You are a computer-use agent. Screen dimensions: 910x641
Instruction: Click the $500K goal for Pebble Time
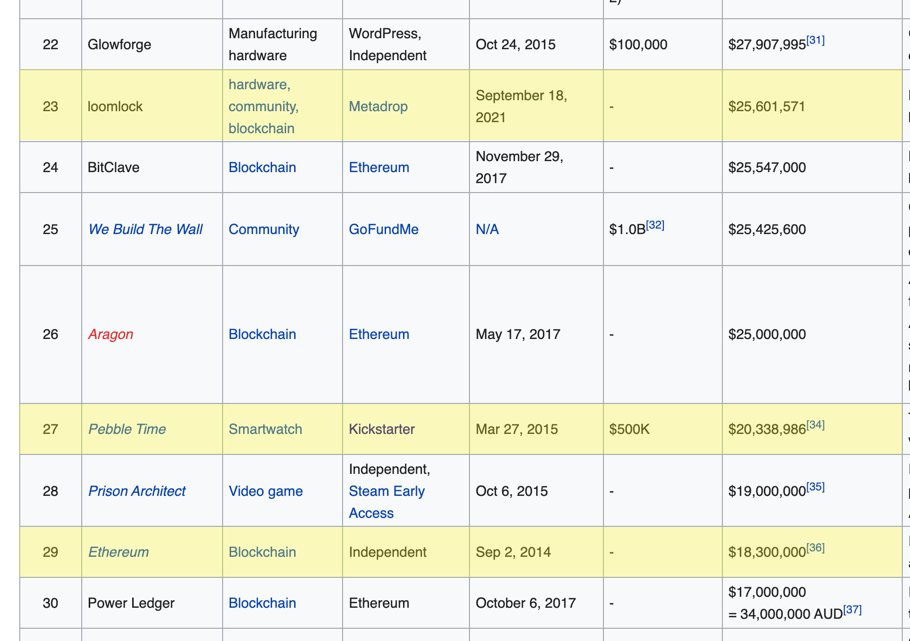[x=629, y=429]
